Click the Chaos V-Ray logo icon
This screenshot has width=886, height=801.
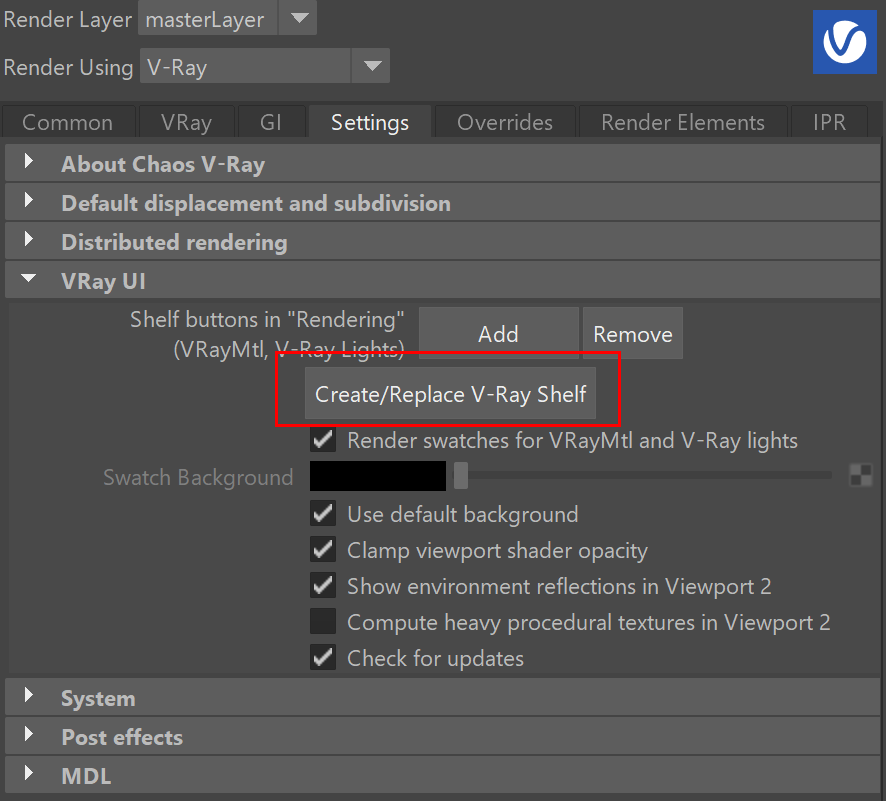[x=845, y=42]
